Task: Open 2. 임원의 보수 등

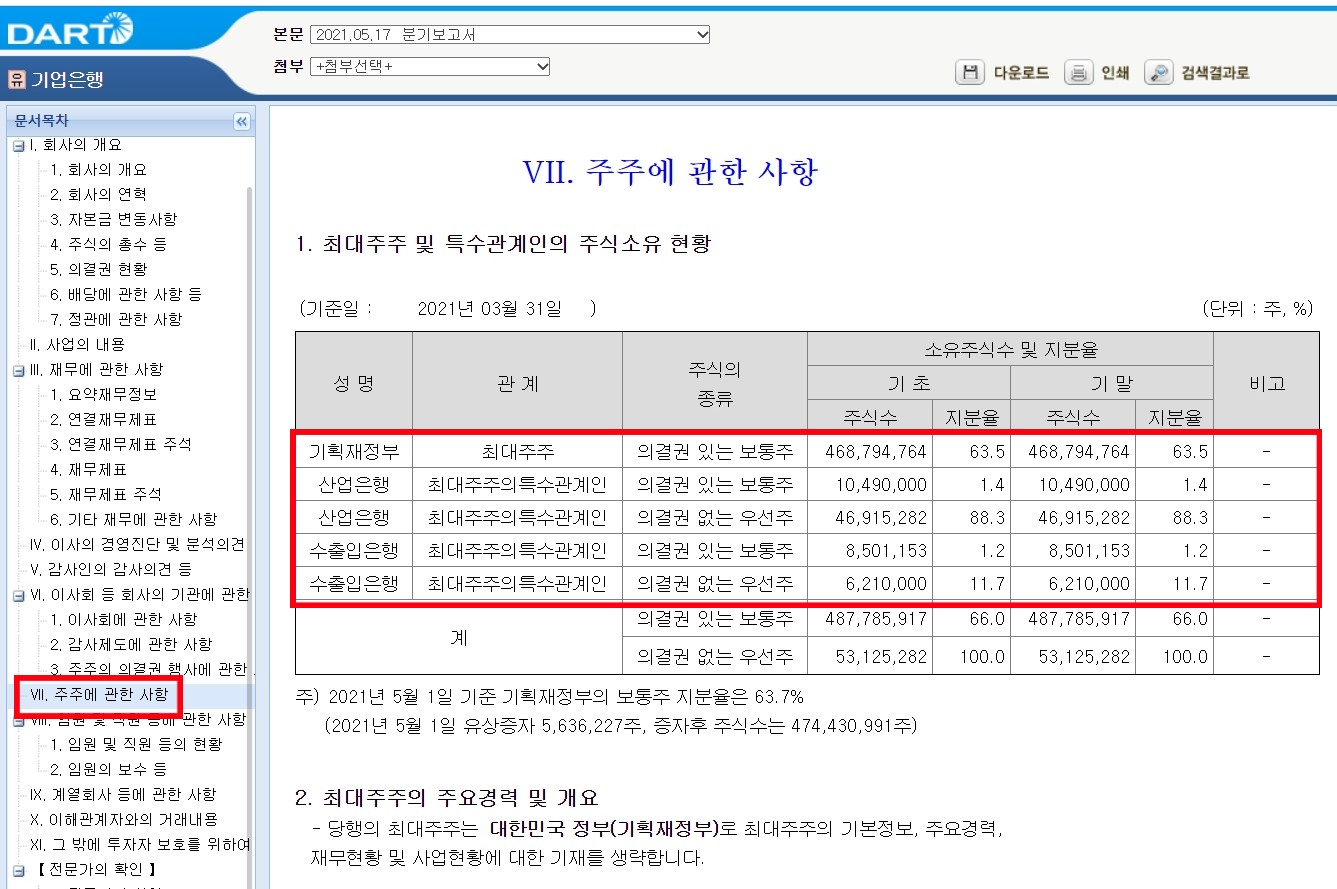Action: 108,770
